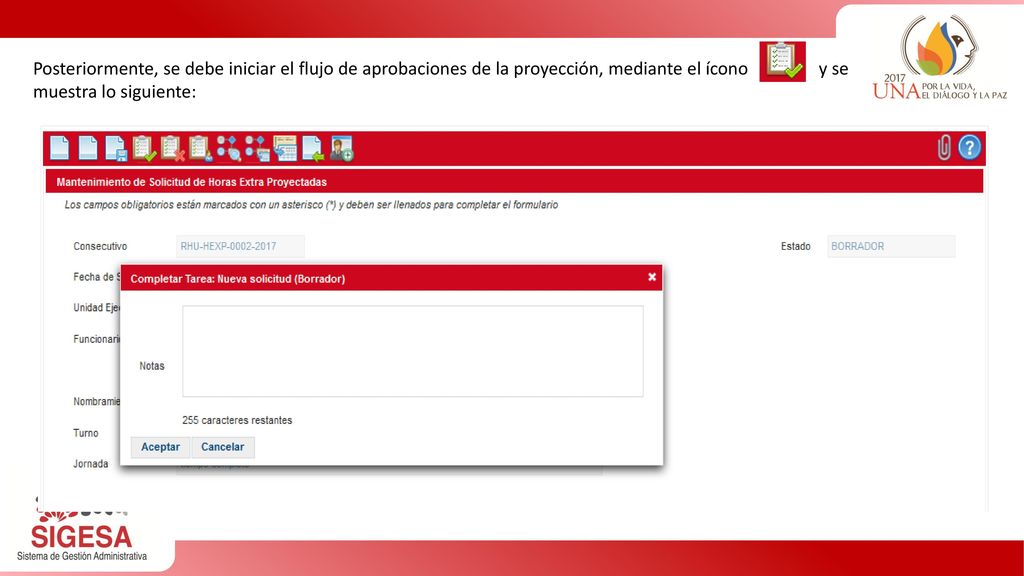
Task: Click the document with green back arrow icon
Action: pyautogui.click(x=313, y=148)
